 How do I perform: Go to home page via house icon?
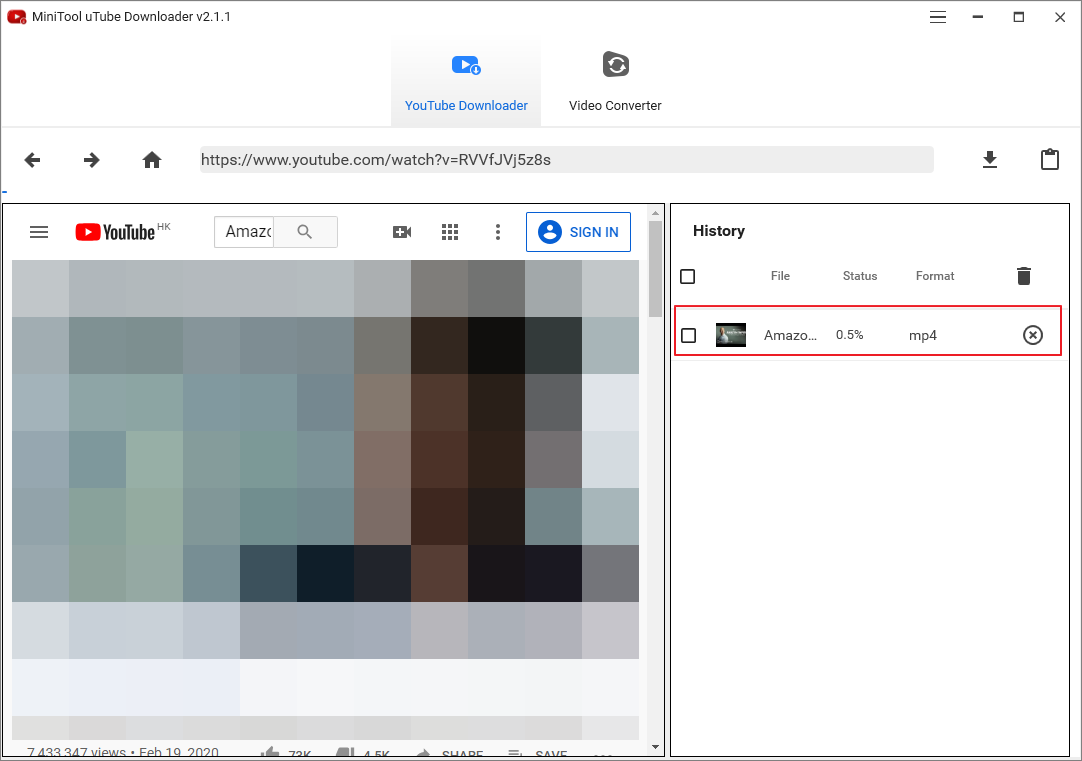tap(152, 160)
